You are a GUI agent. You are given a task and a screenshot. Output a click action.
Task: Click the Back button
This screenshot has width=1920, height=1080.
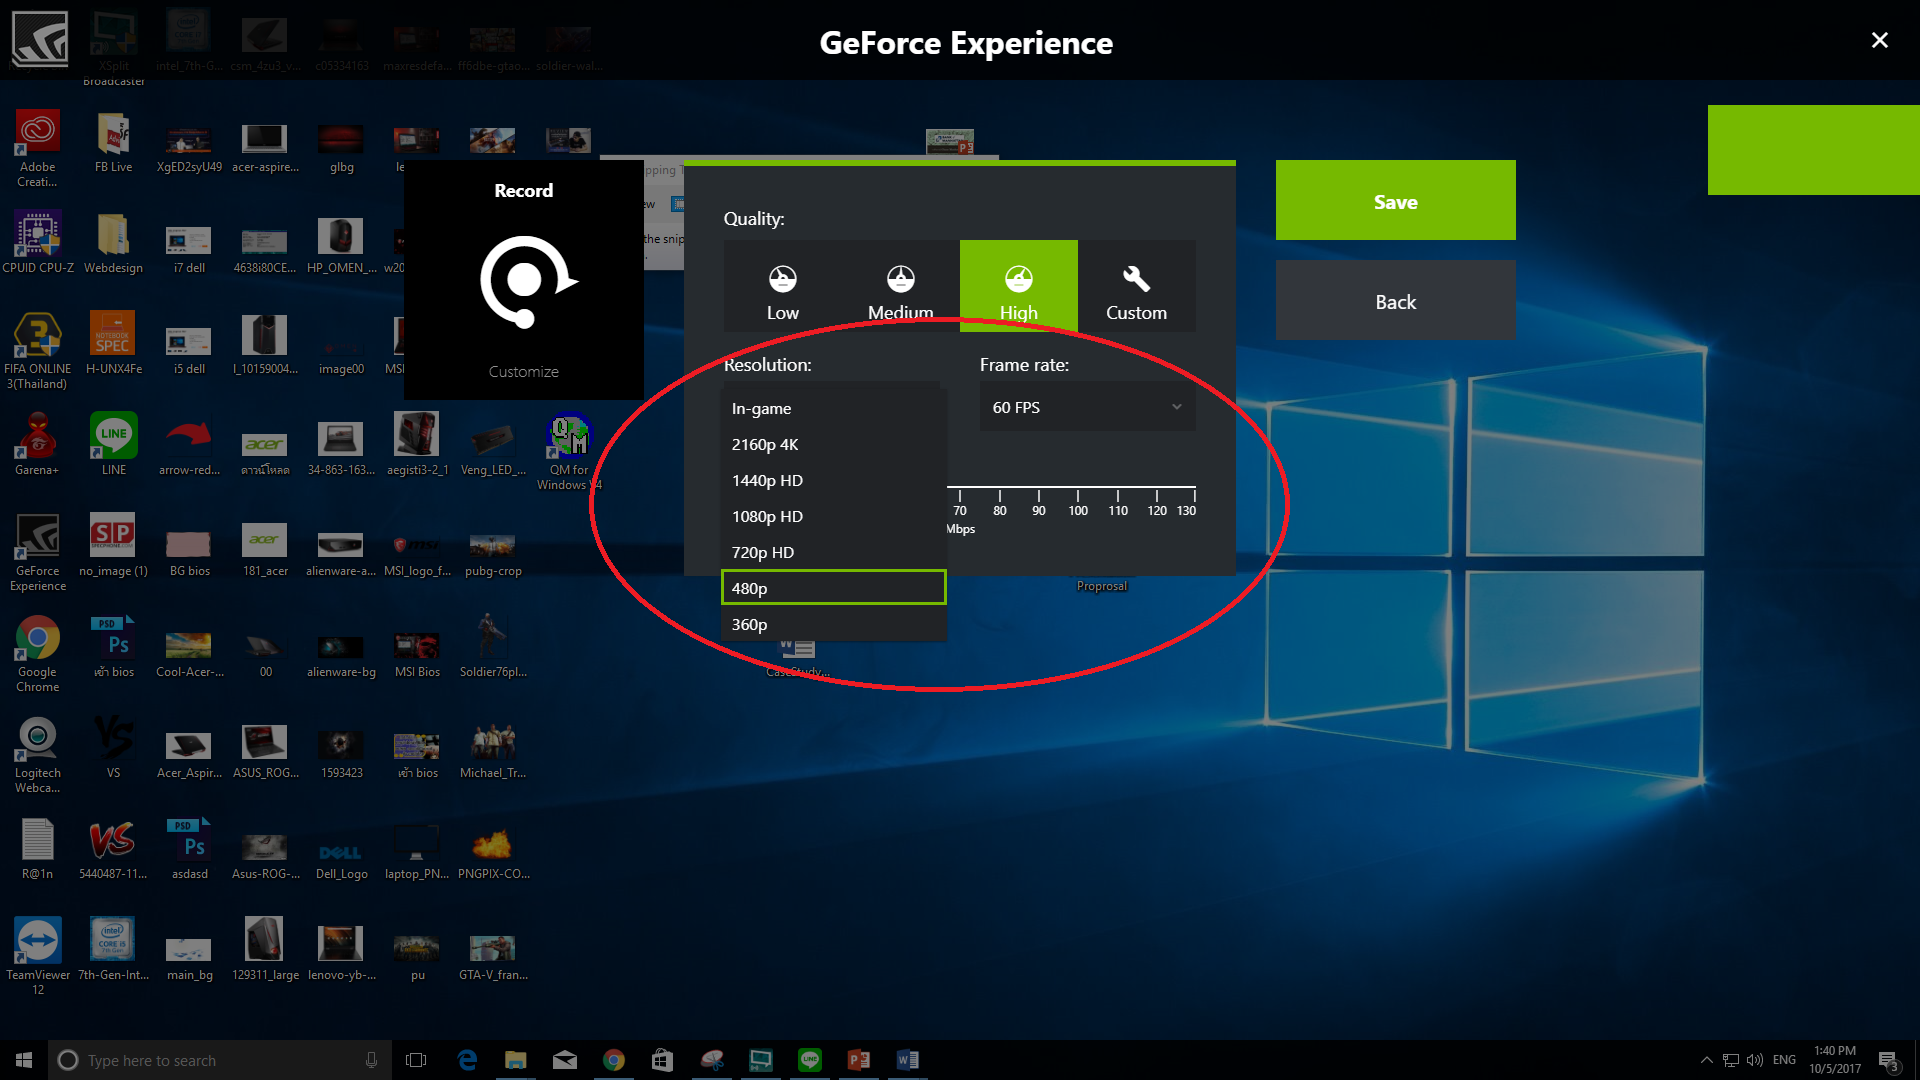pos(1395,300)
